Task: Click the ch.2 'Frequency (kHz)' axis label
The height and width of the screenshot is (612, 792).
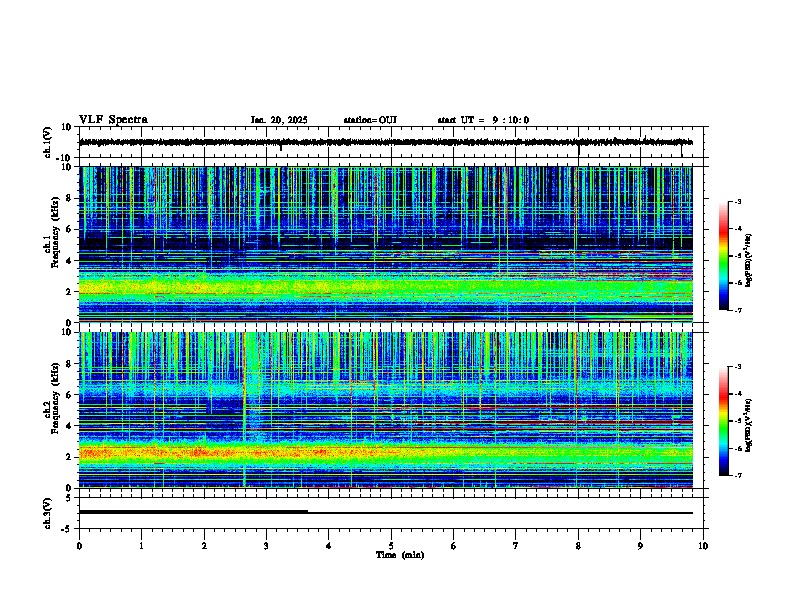Action: (x=55, y=397)
